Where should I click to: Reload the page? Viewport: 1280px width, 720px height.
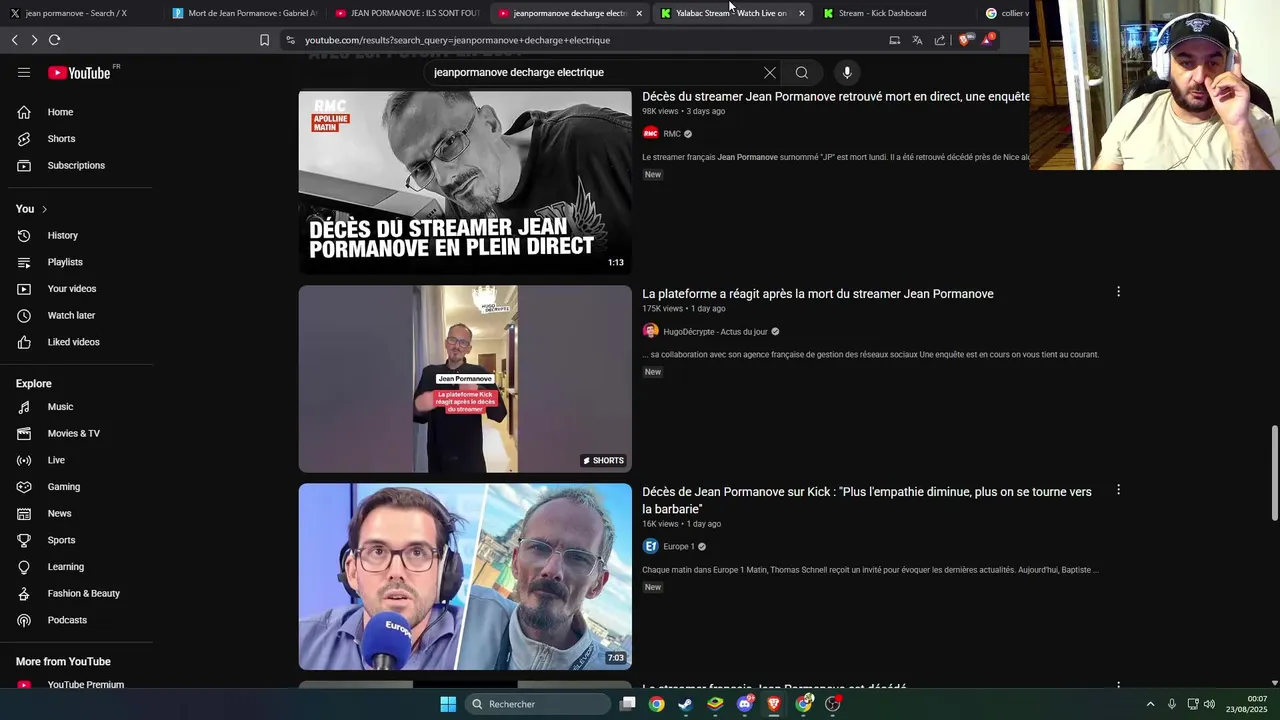click(55, 40)
